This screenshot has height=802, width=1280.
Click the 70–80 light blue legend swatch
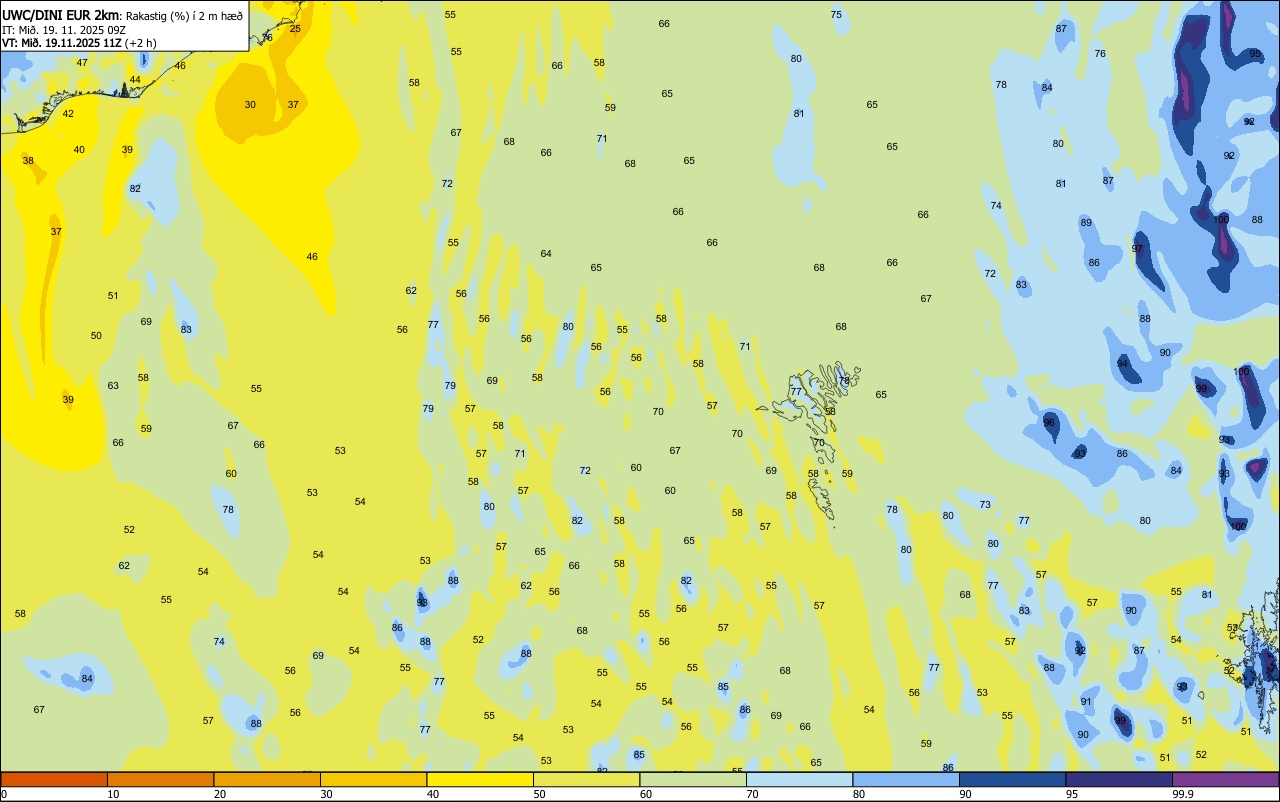(799, 779)
